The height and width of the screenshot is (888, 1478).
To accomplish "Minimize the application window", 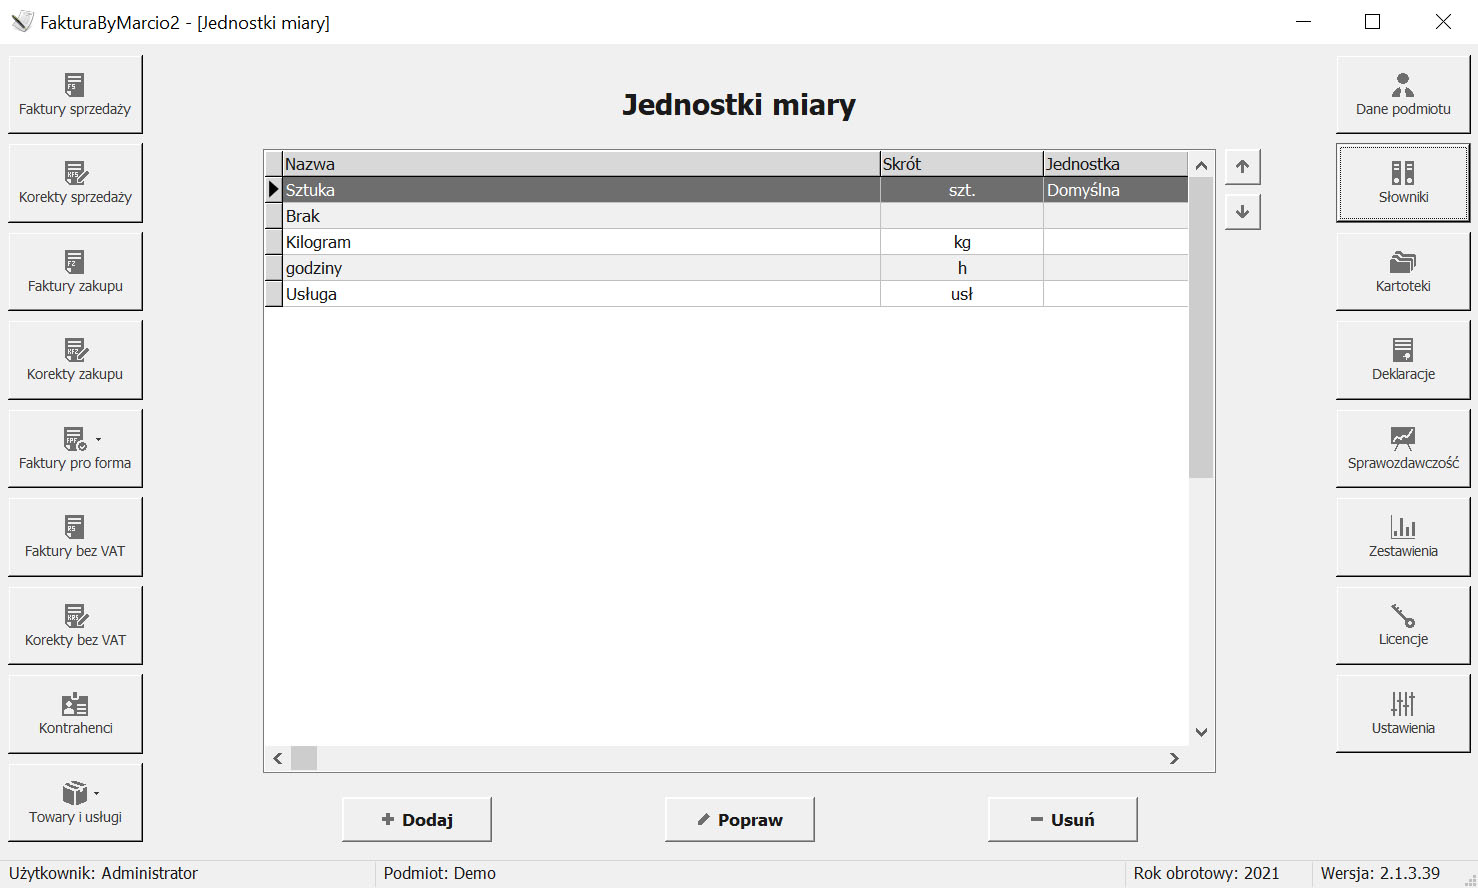I will point(1303,21).
